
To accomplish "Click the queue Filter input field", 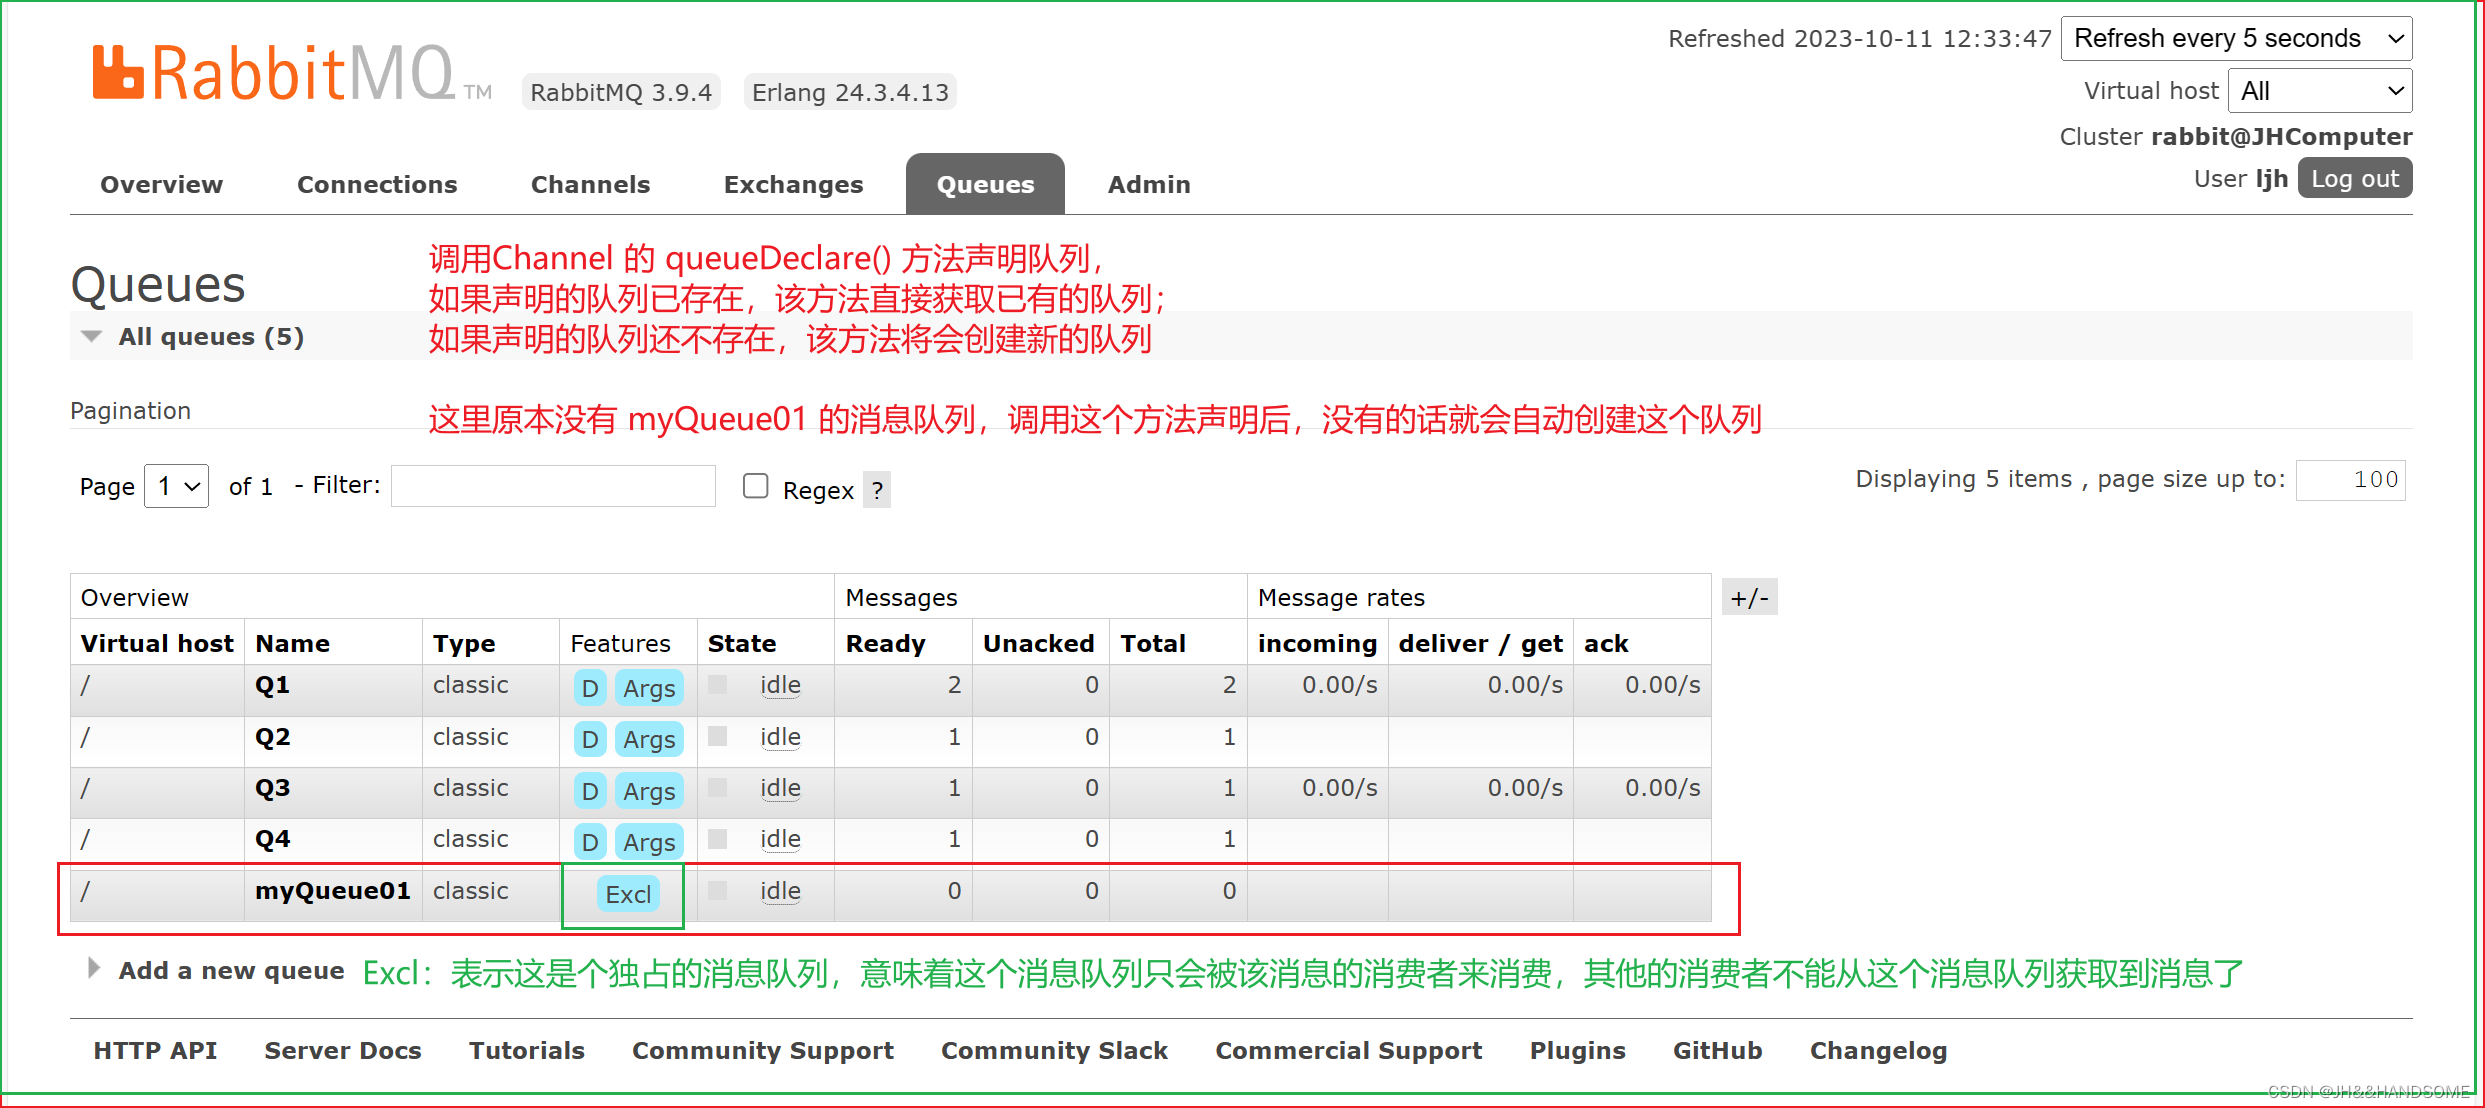I will coord(553,486).
